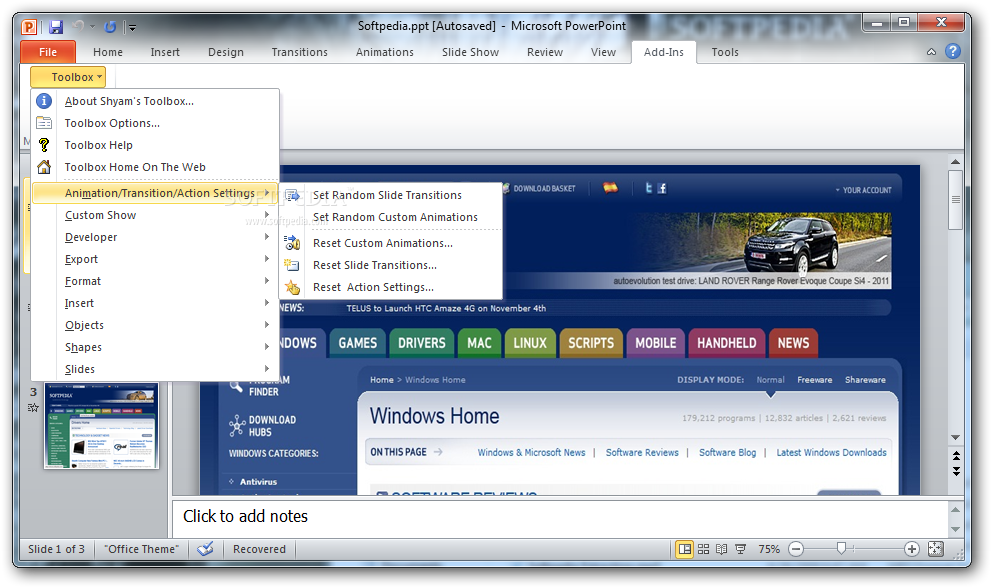The width and height of the screenshot is (992, 588).
Task: Click the Toolbox Home house icon
Action: [x=44, y=167]
